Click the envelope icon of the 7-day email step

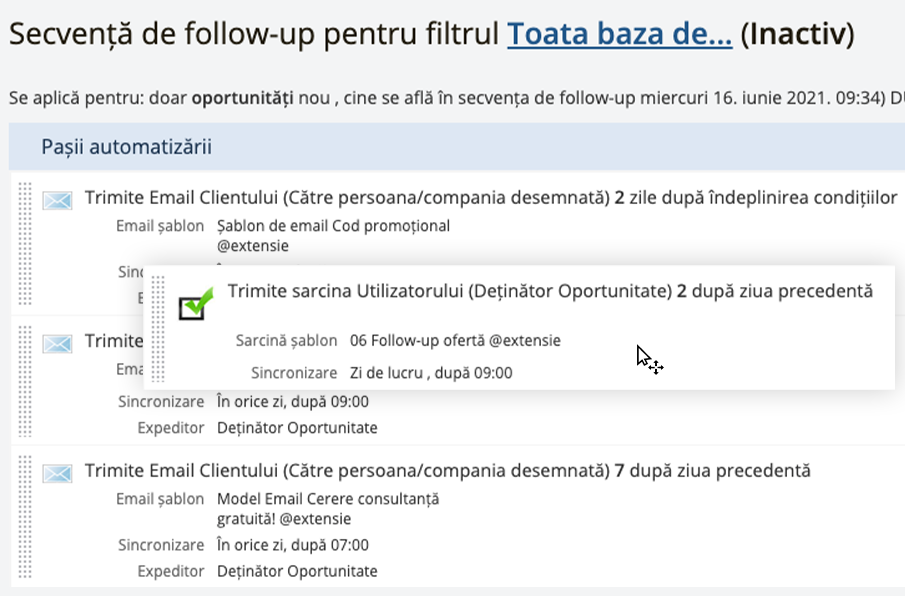[x=57, y=474]
